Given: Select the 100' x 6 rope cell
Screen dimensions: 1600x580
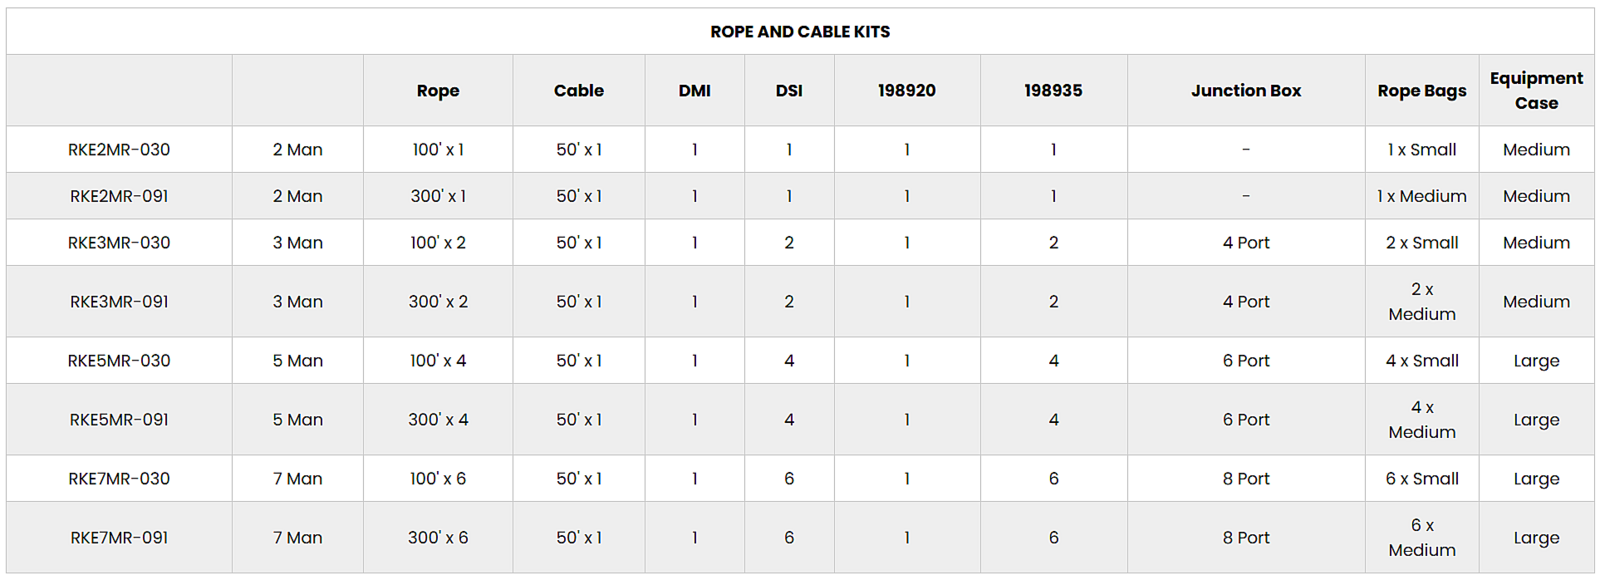Looking at the screenshot, I should [x=438, y=479].
